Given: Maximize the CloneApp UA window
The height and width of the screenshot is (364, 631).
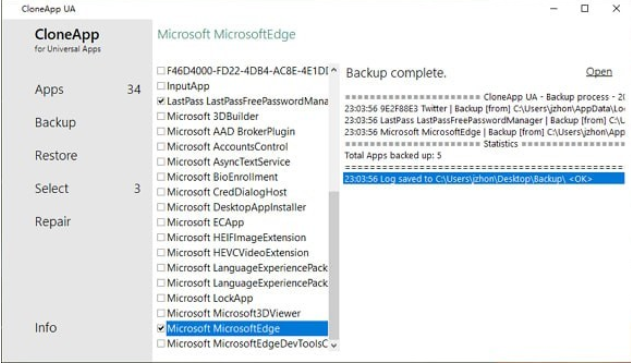Looking at the screenshot, I should [585, 8].
